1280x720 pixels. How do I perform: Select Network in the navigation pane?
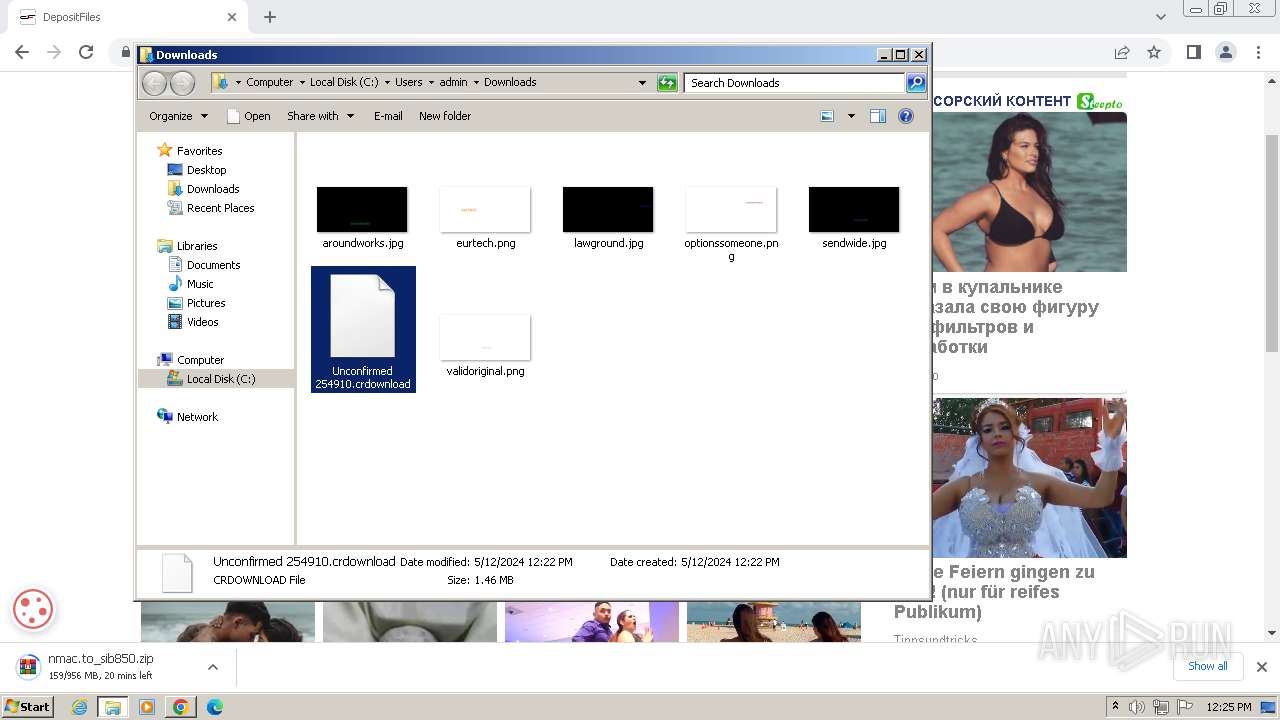(187, 417)
